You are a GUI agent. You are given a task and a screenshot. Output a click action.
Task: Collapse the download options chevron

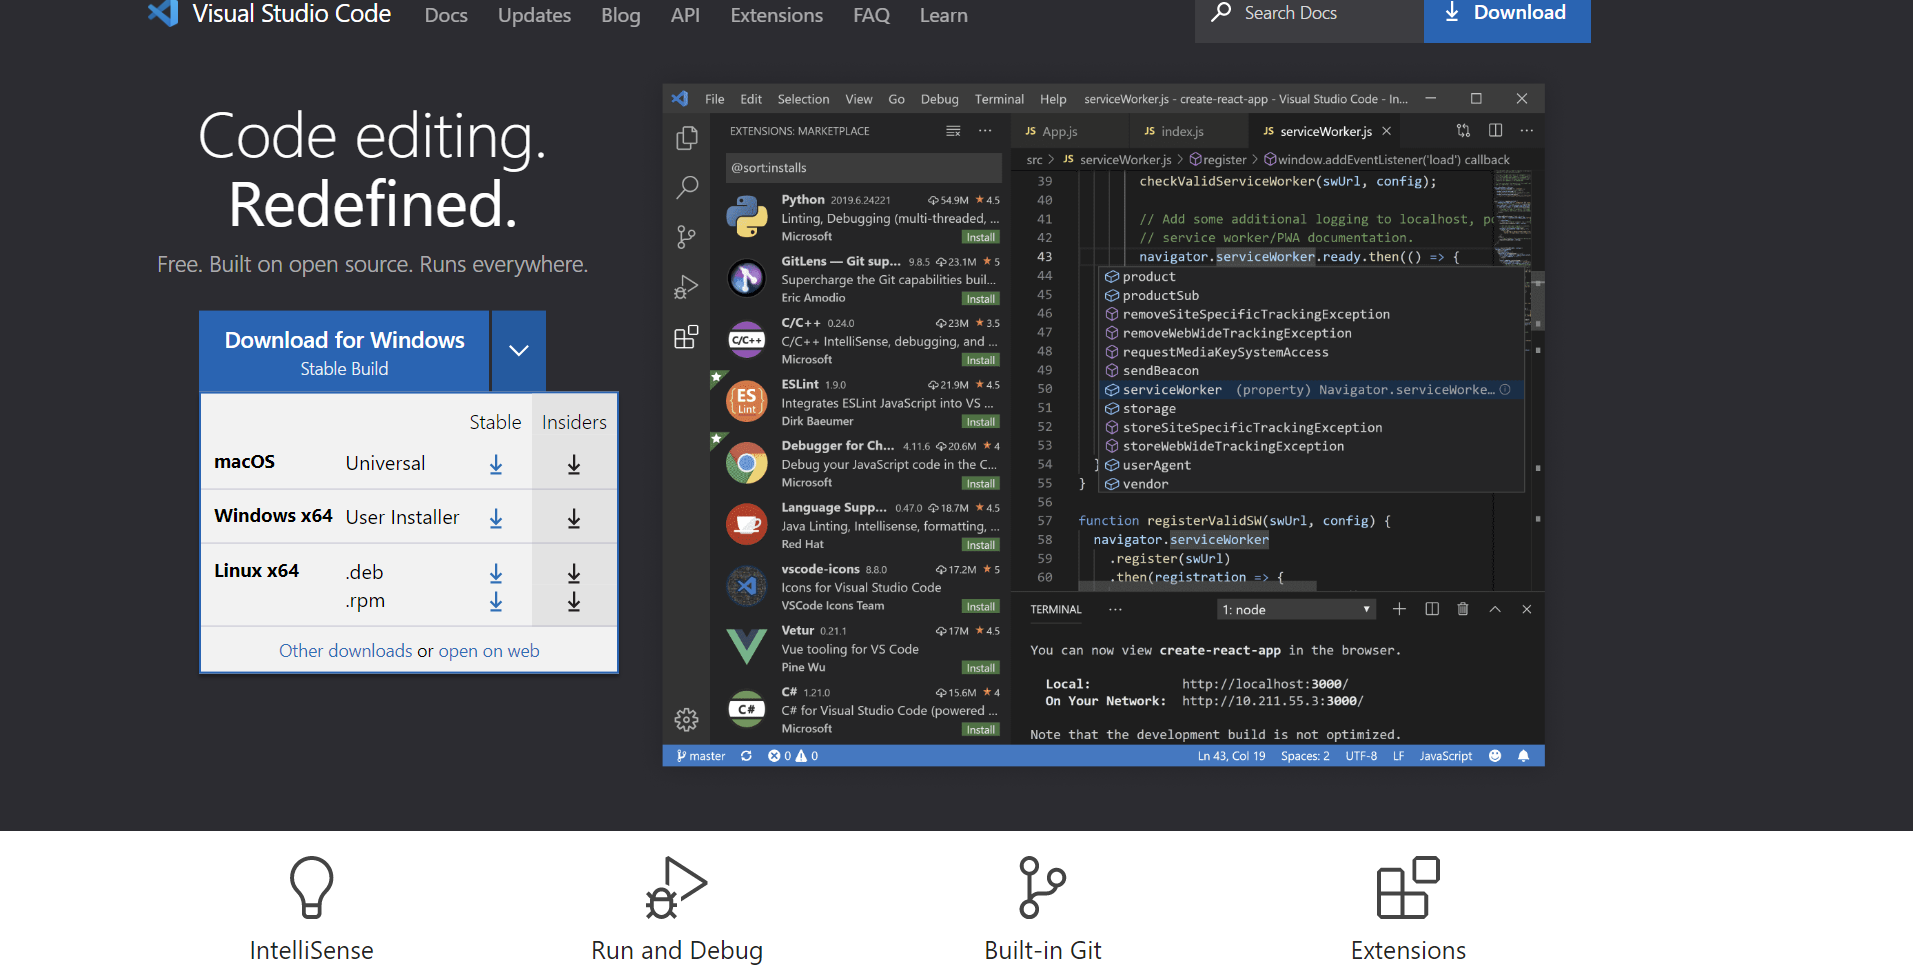coord(518,351)
